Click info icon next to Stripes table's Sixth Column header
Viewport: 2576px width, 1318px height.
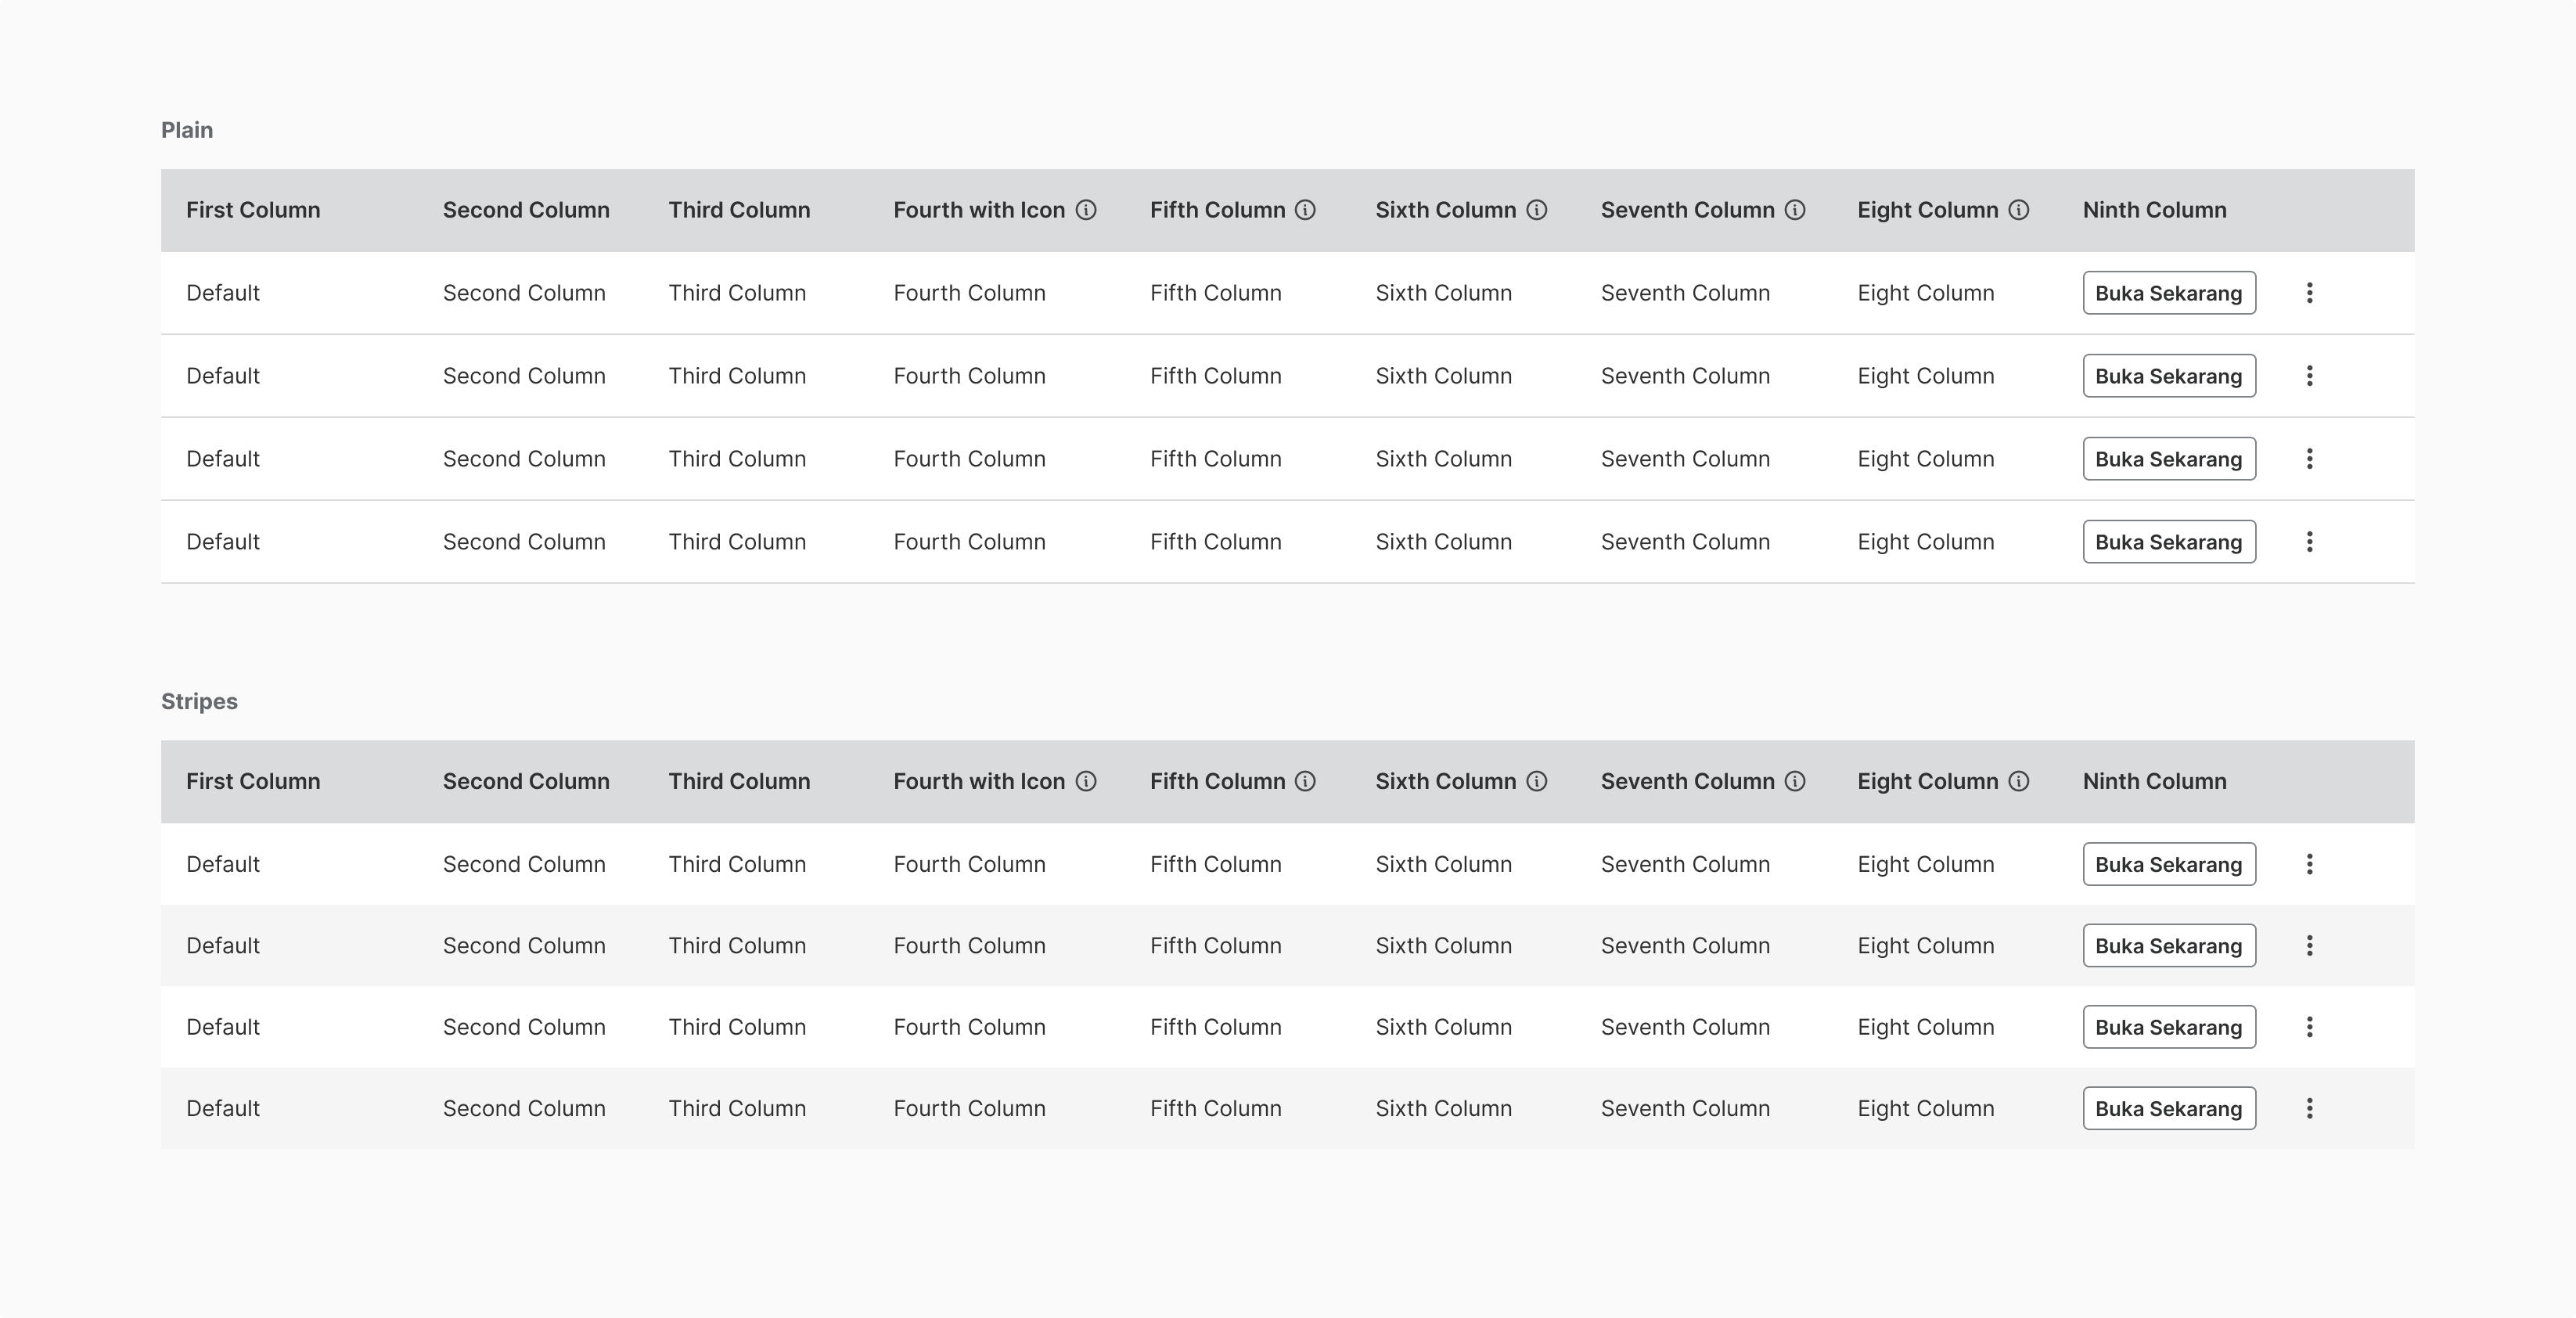(x=1537, y=781)
